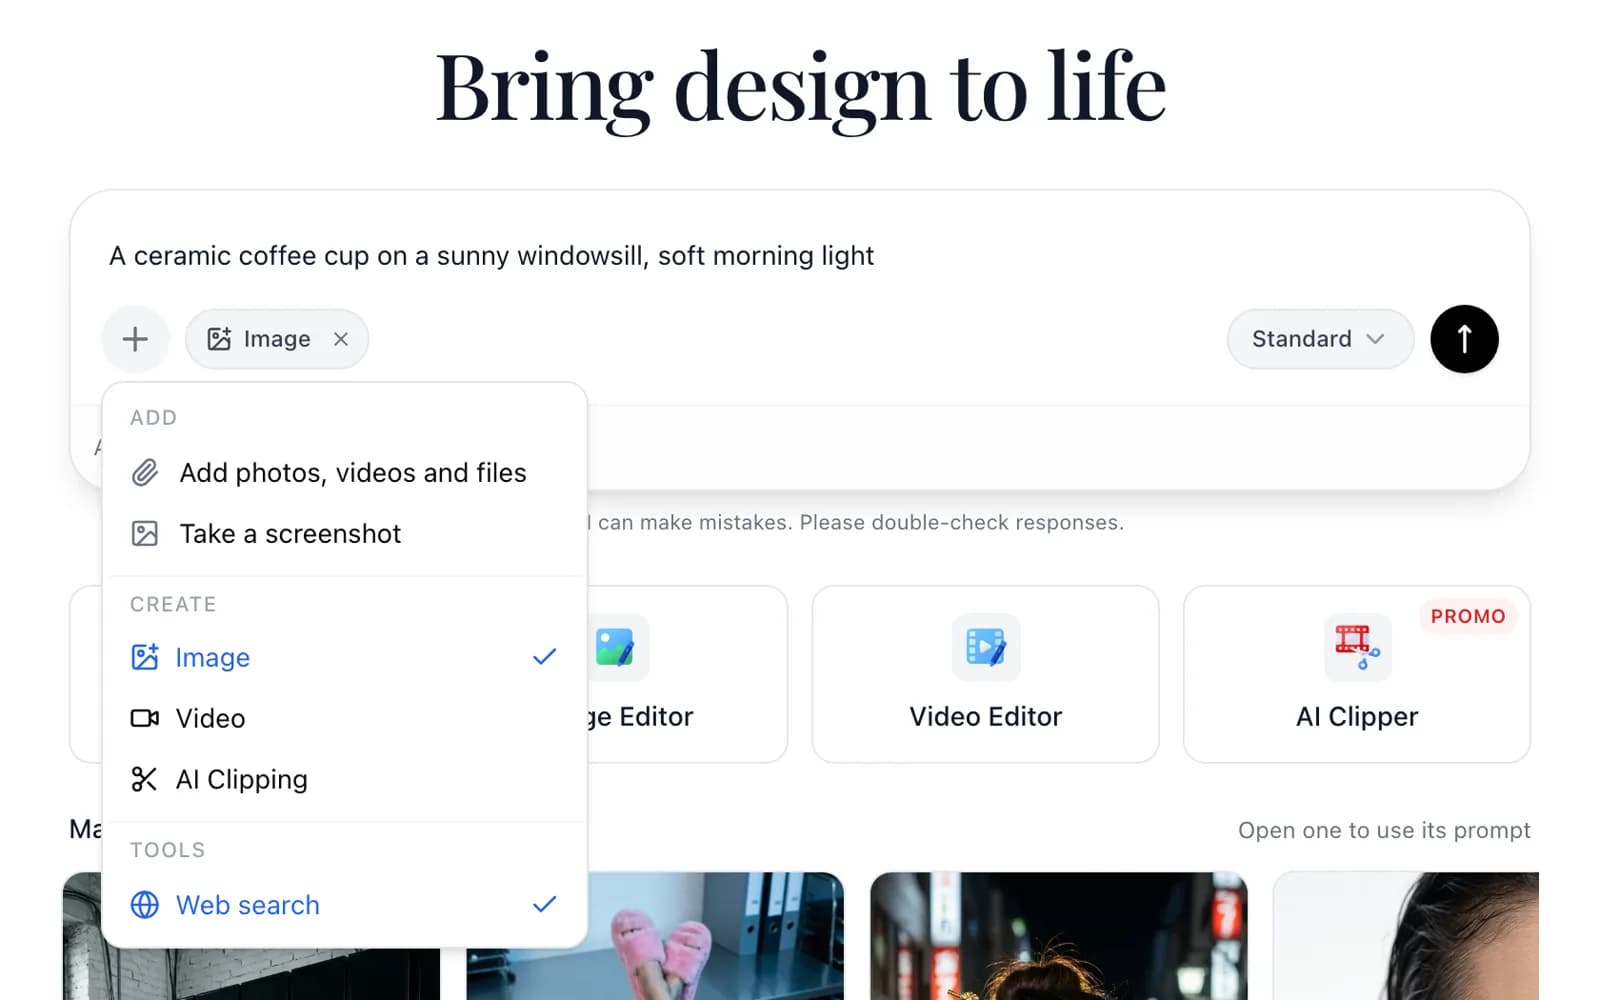Screen dimensions: 1600x1000
Task: Remove the Image chip with its X
Action: (x=341, y=339)
